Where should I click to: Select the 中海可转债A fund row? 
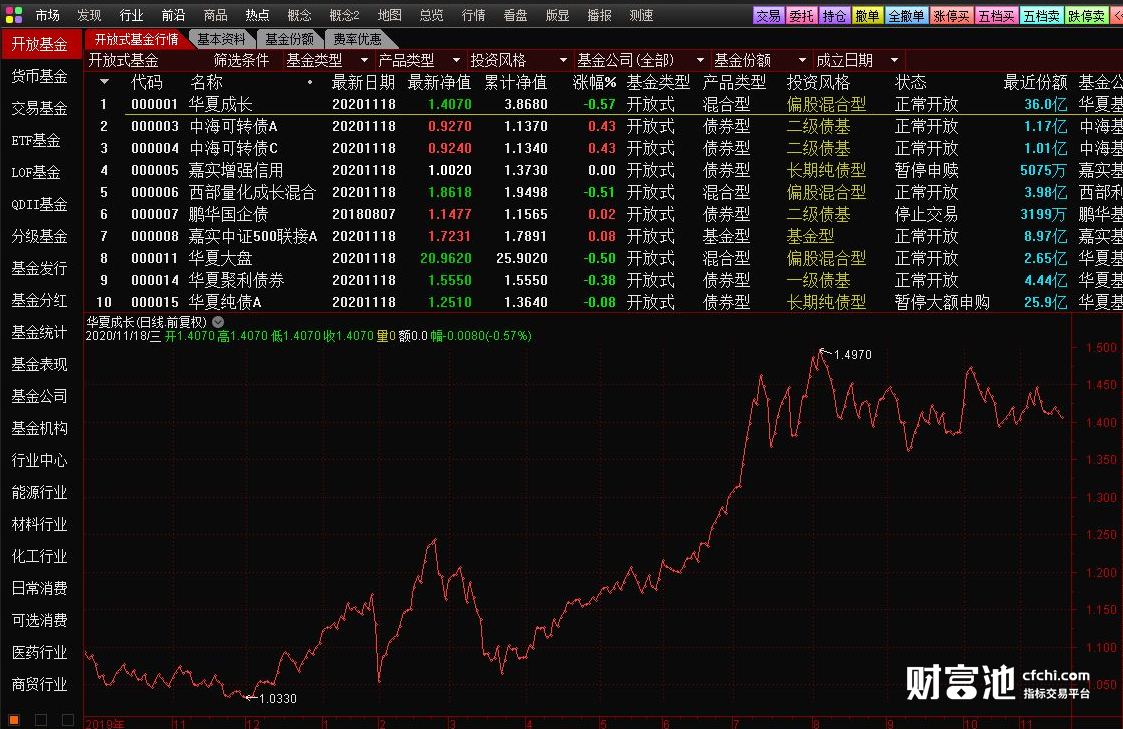(603, 126)
